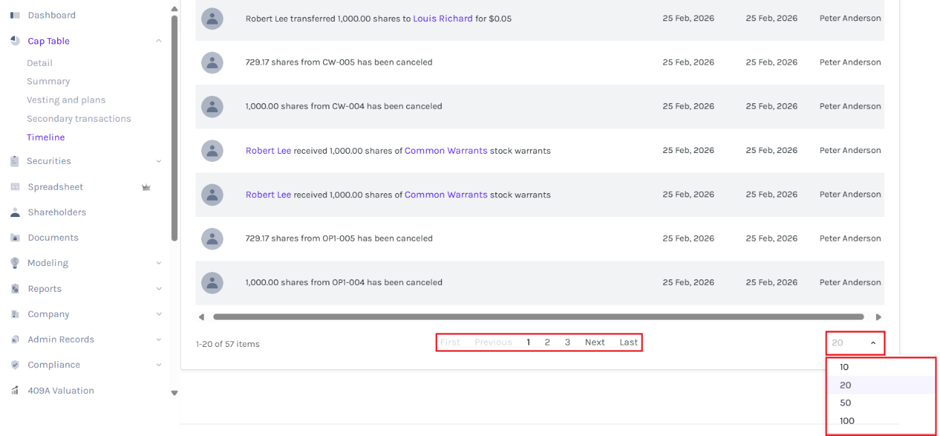Expand the Modeling submenu chevron

(x=158, y=263)
